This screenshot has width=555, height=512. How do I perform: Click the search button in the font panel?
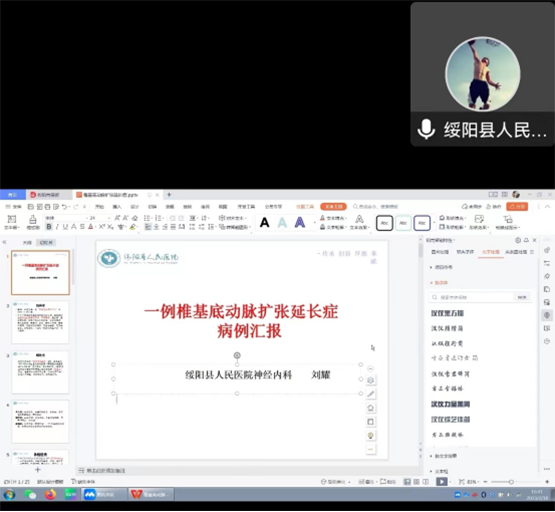[x=522, y=297]
